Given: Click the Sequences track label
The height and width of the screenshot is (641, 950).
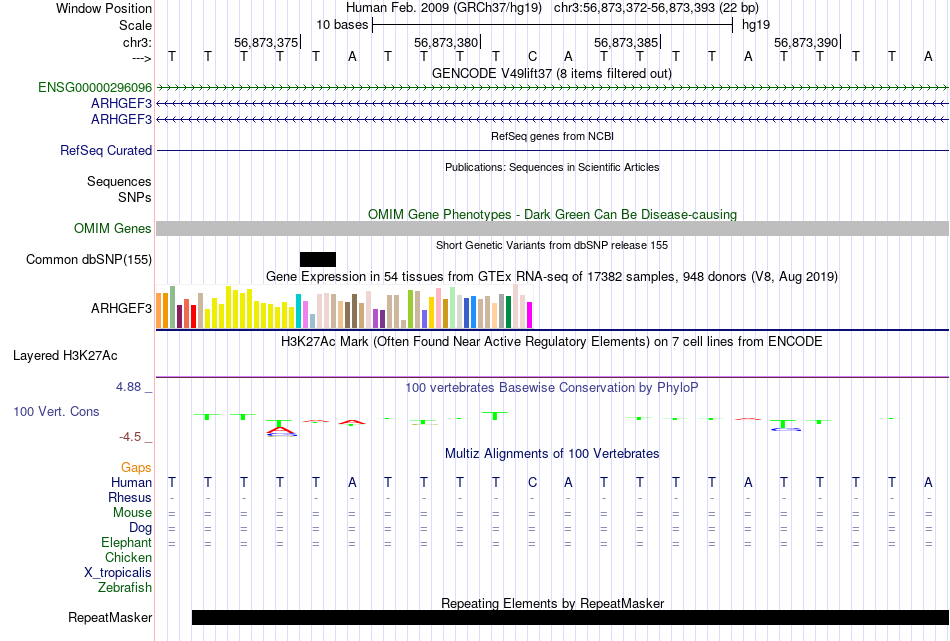Looking at the screenshot, I should (x=119, y=181).
